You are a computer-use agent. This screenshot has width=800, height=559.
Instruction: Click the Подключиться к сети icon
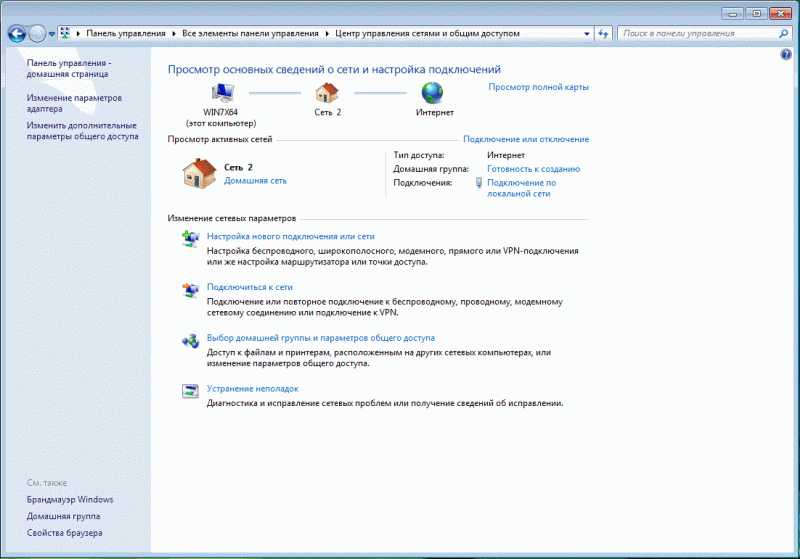point(190,290)
